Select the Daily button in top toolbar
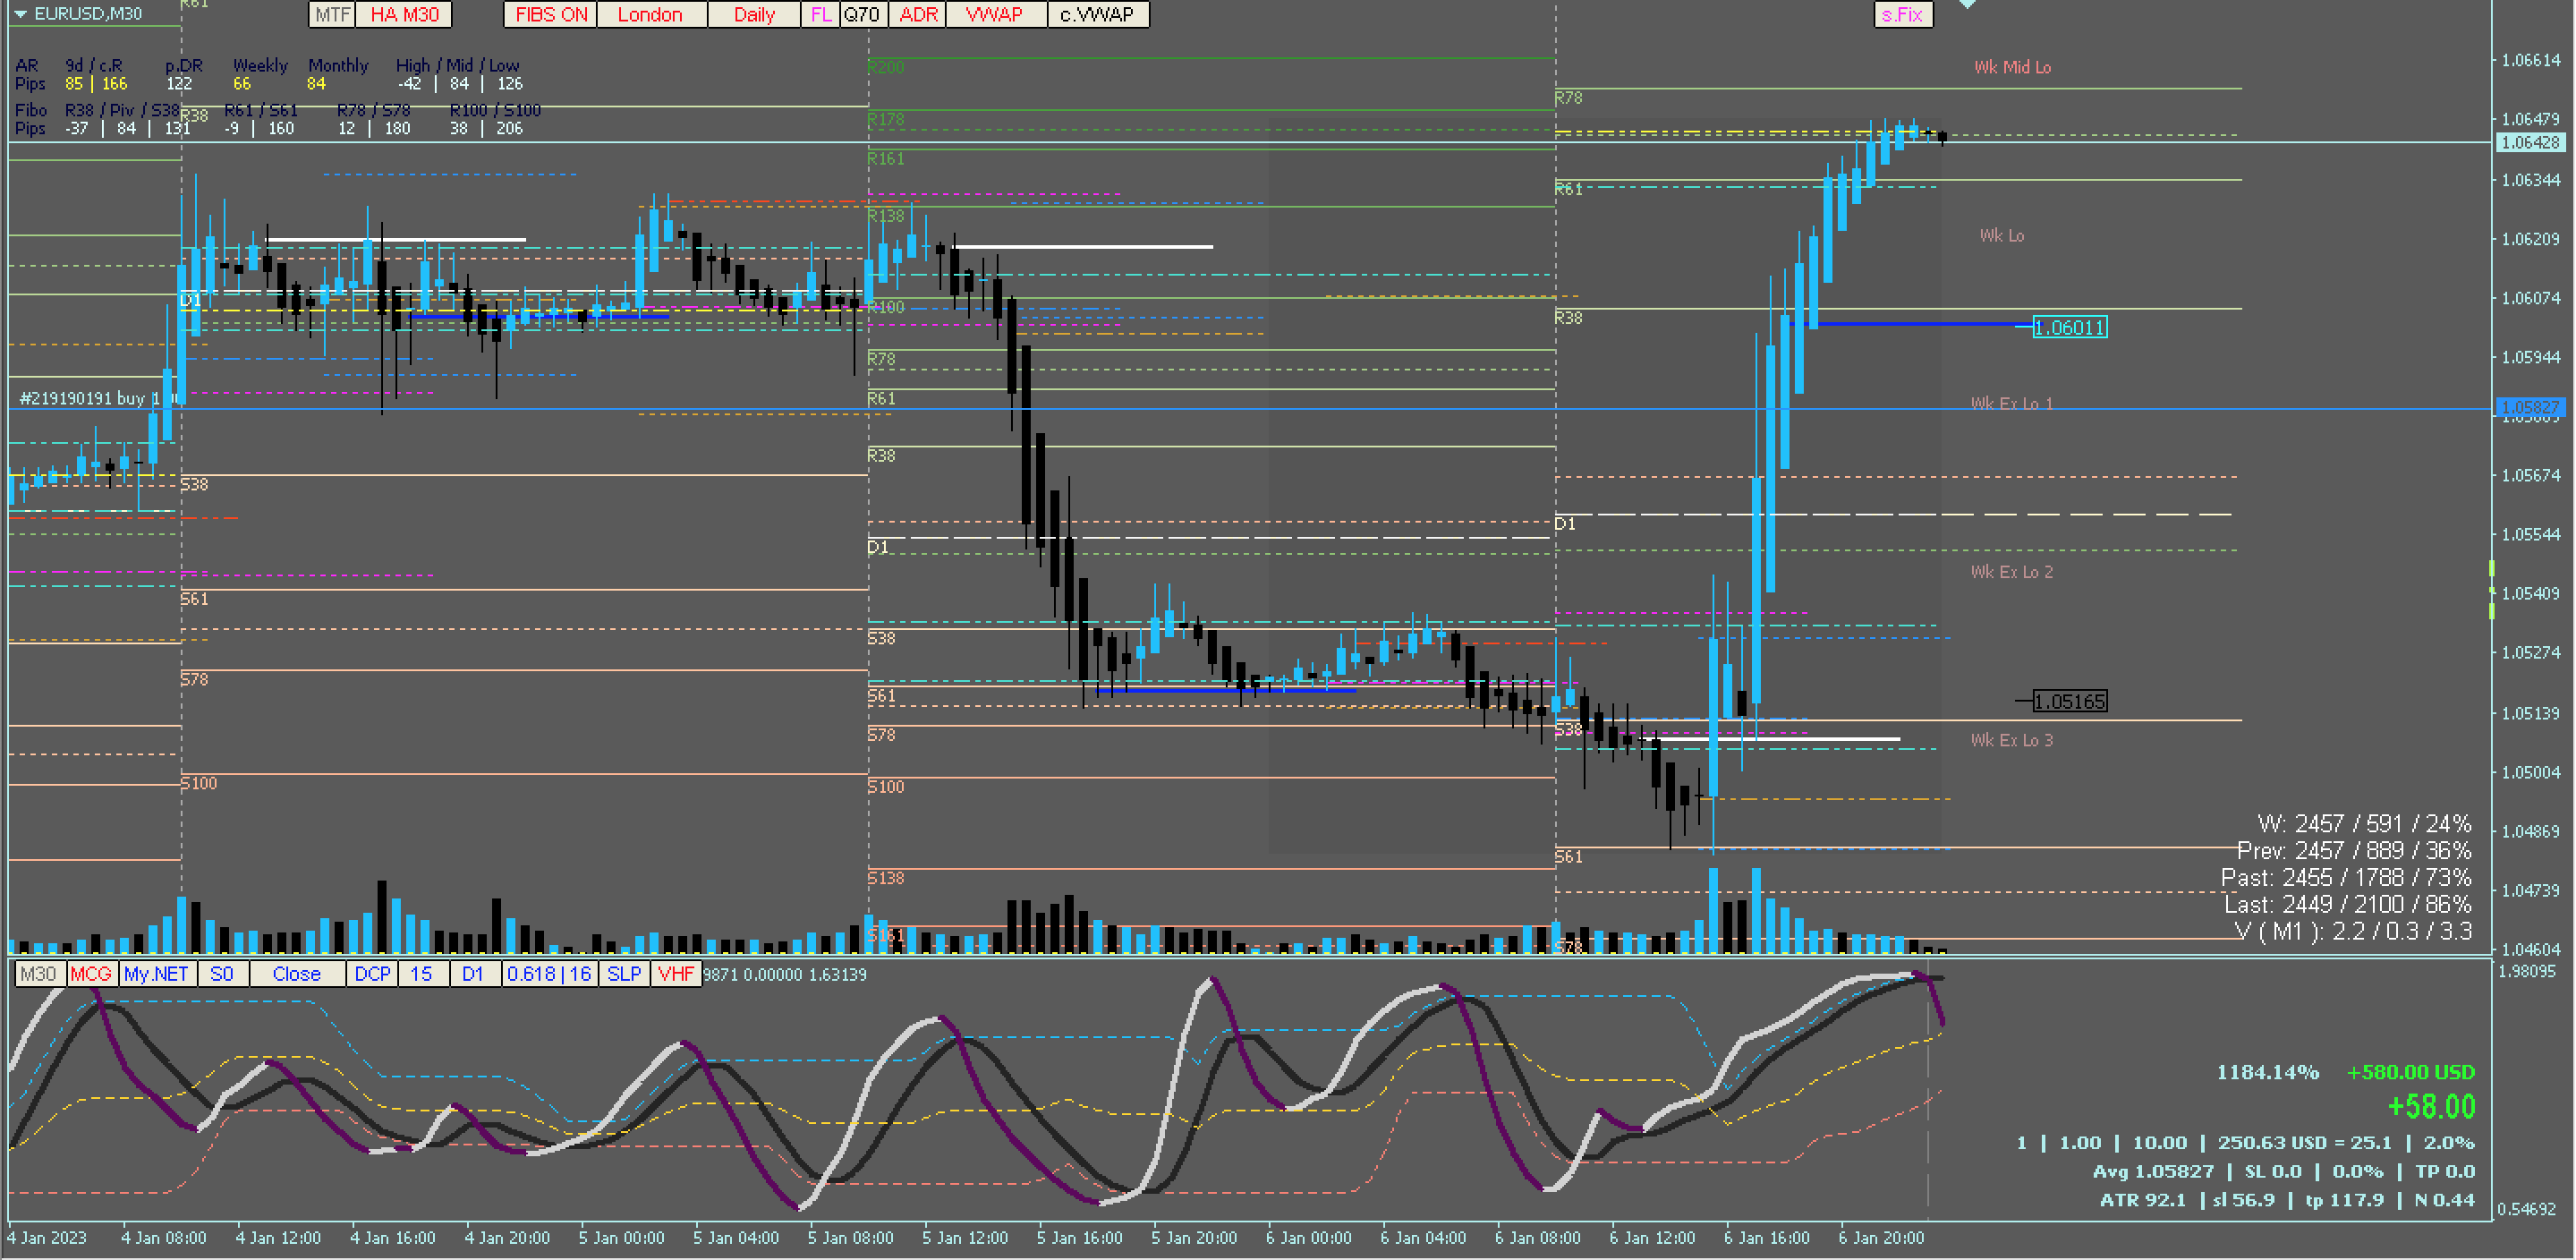 click(754, 14)
